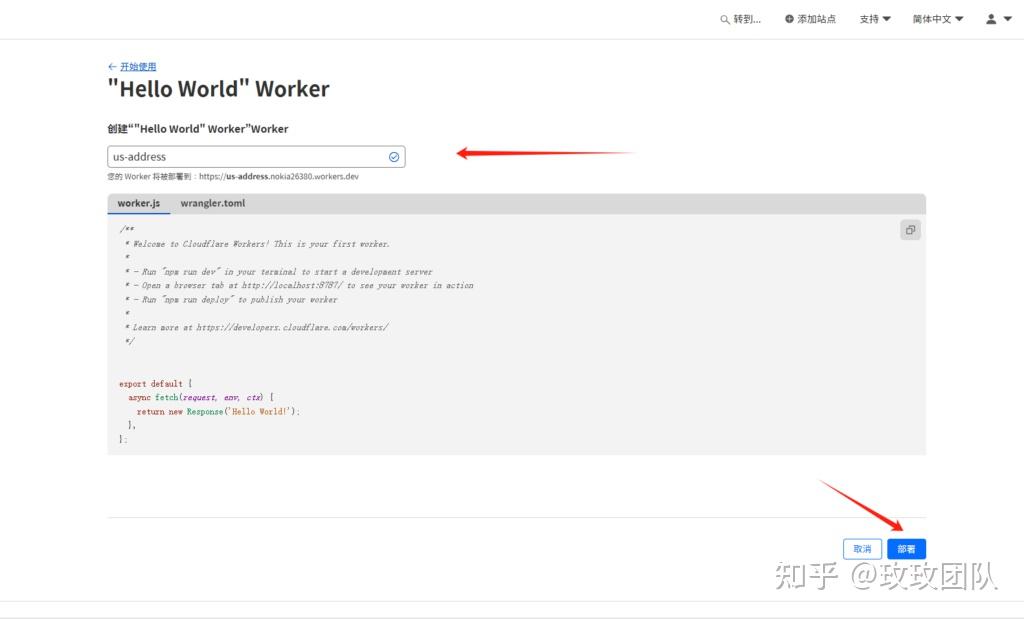Screen dimensions: 1024x619
Task: Open the 简体中文 language dropdown
Action: coord(937,18)
